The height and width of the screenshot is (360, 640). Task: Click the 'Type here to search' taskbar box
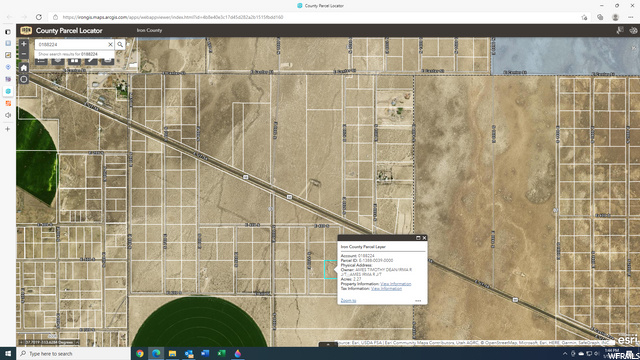(73, 353)
